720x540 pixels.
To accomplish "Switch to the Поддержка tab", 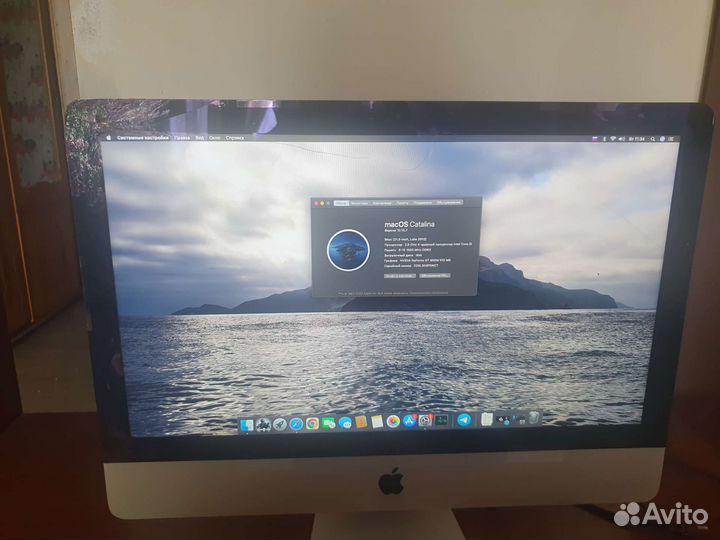I will click(x=423, y=203).
